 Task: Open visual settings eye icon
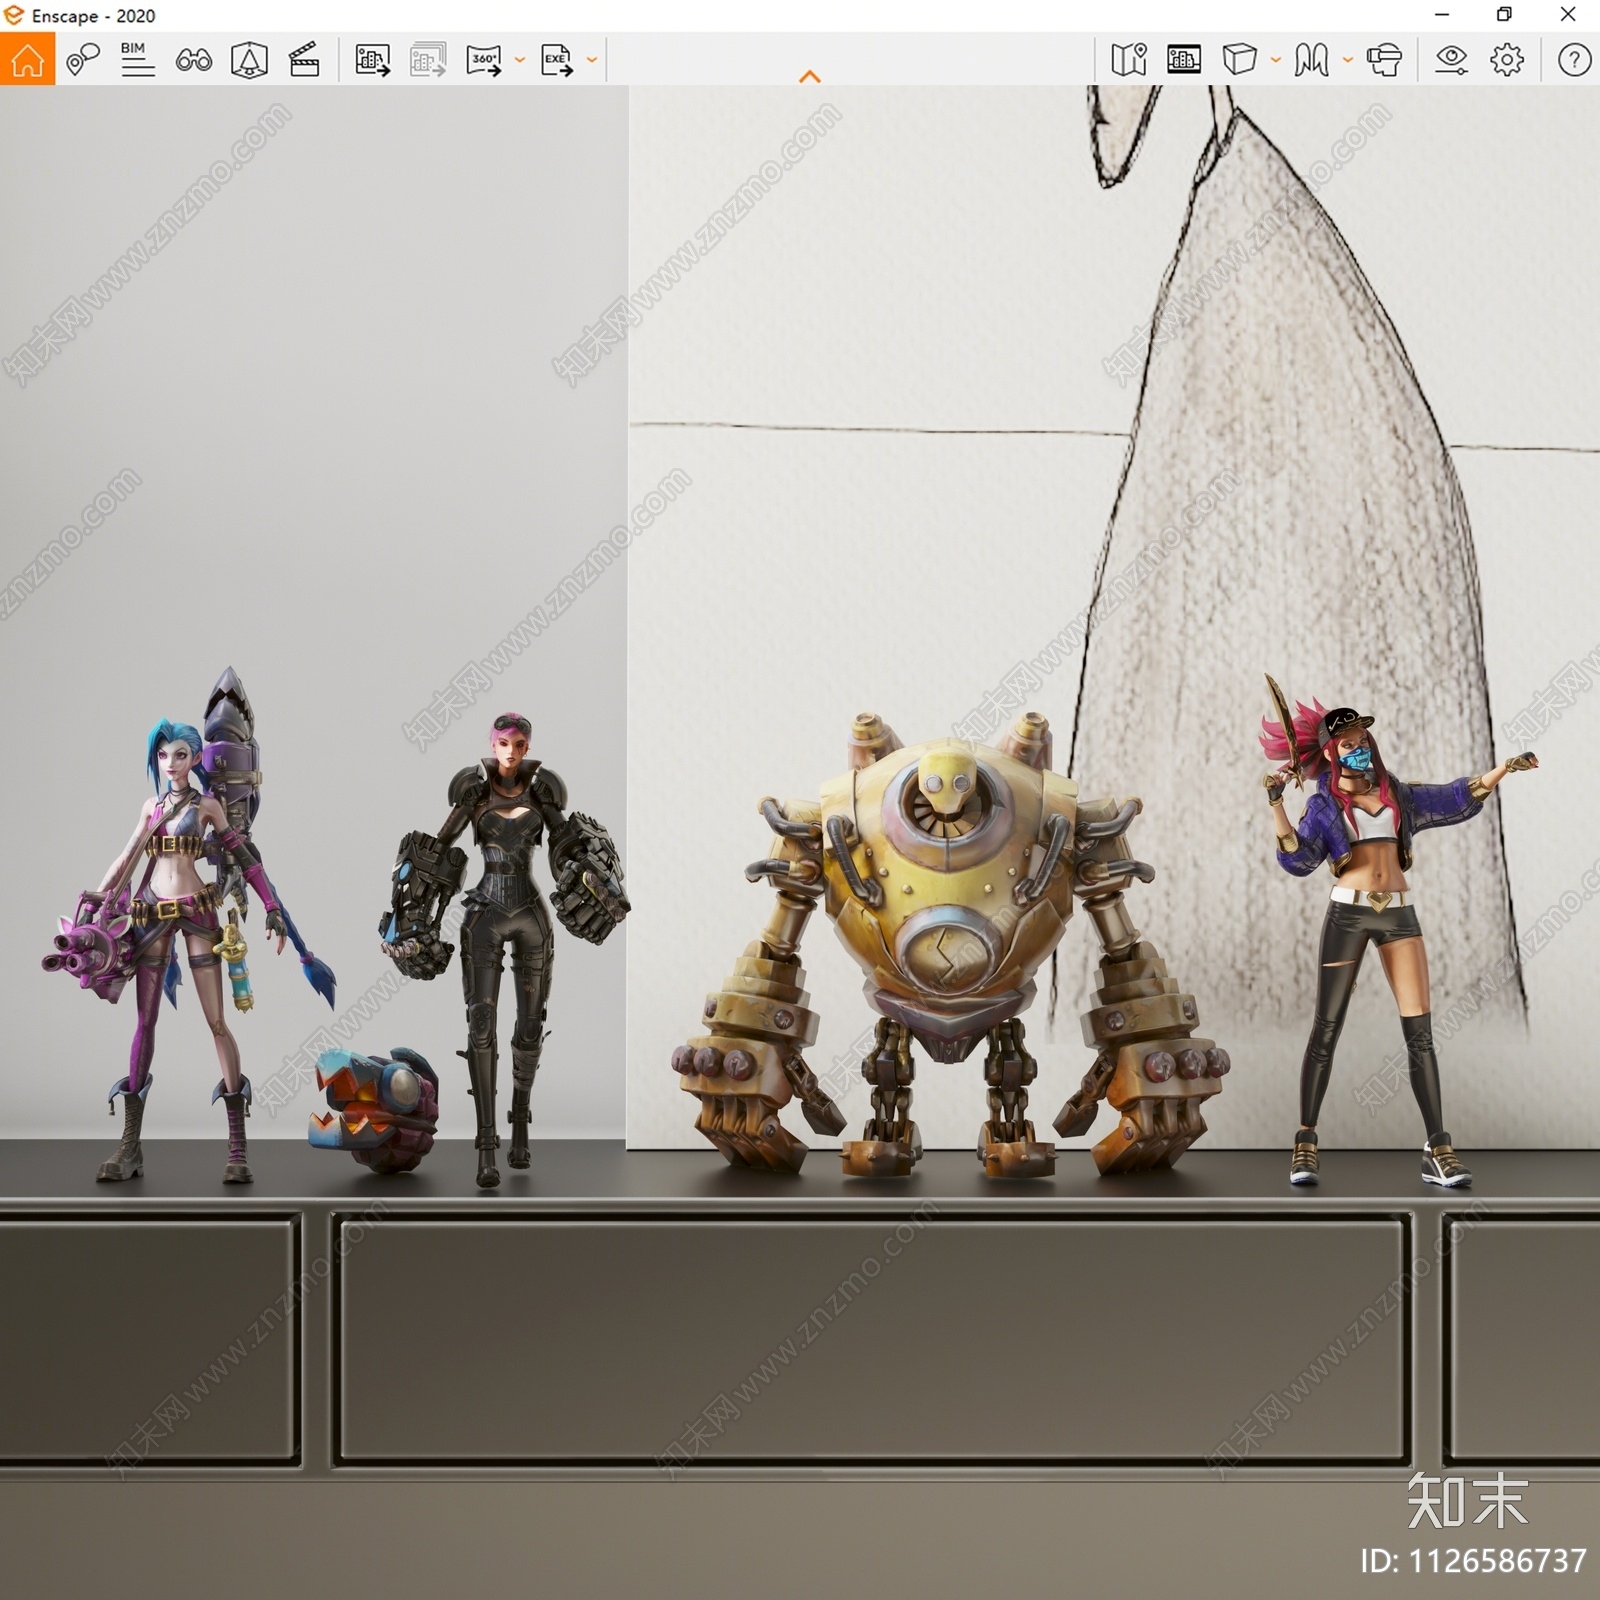(1451, 60)
